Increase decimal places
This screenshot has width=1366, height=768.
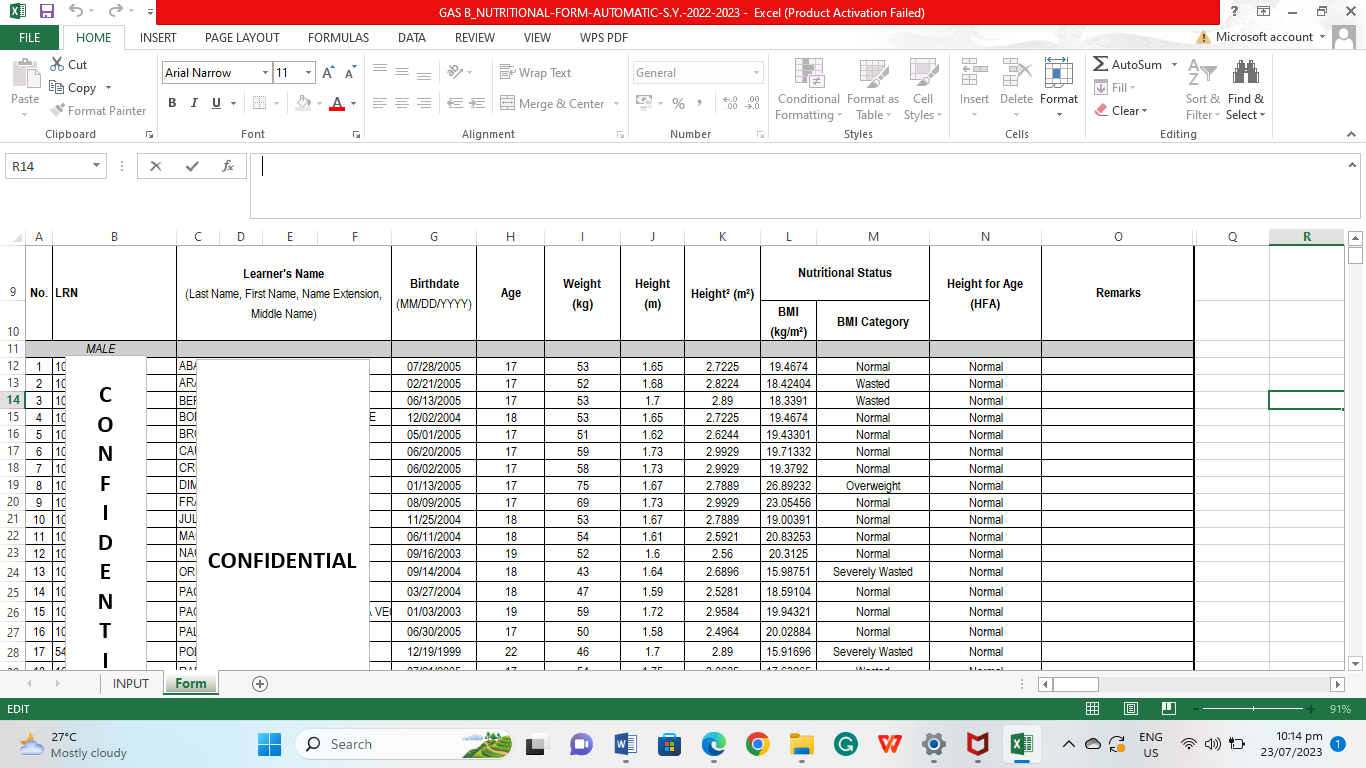(730, 103)
